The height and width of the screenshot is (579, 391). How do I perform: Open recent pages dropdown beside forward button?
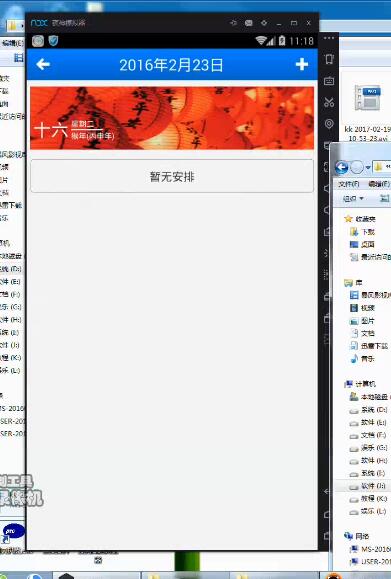click(x=368, y=168)
